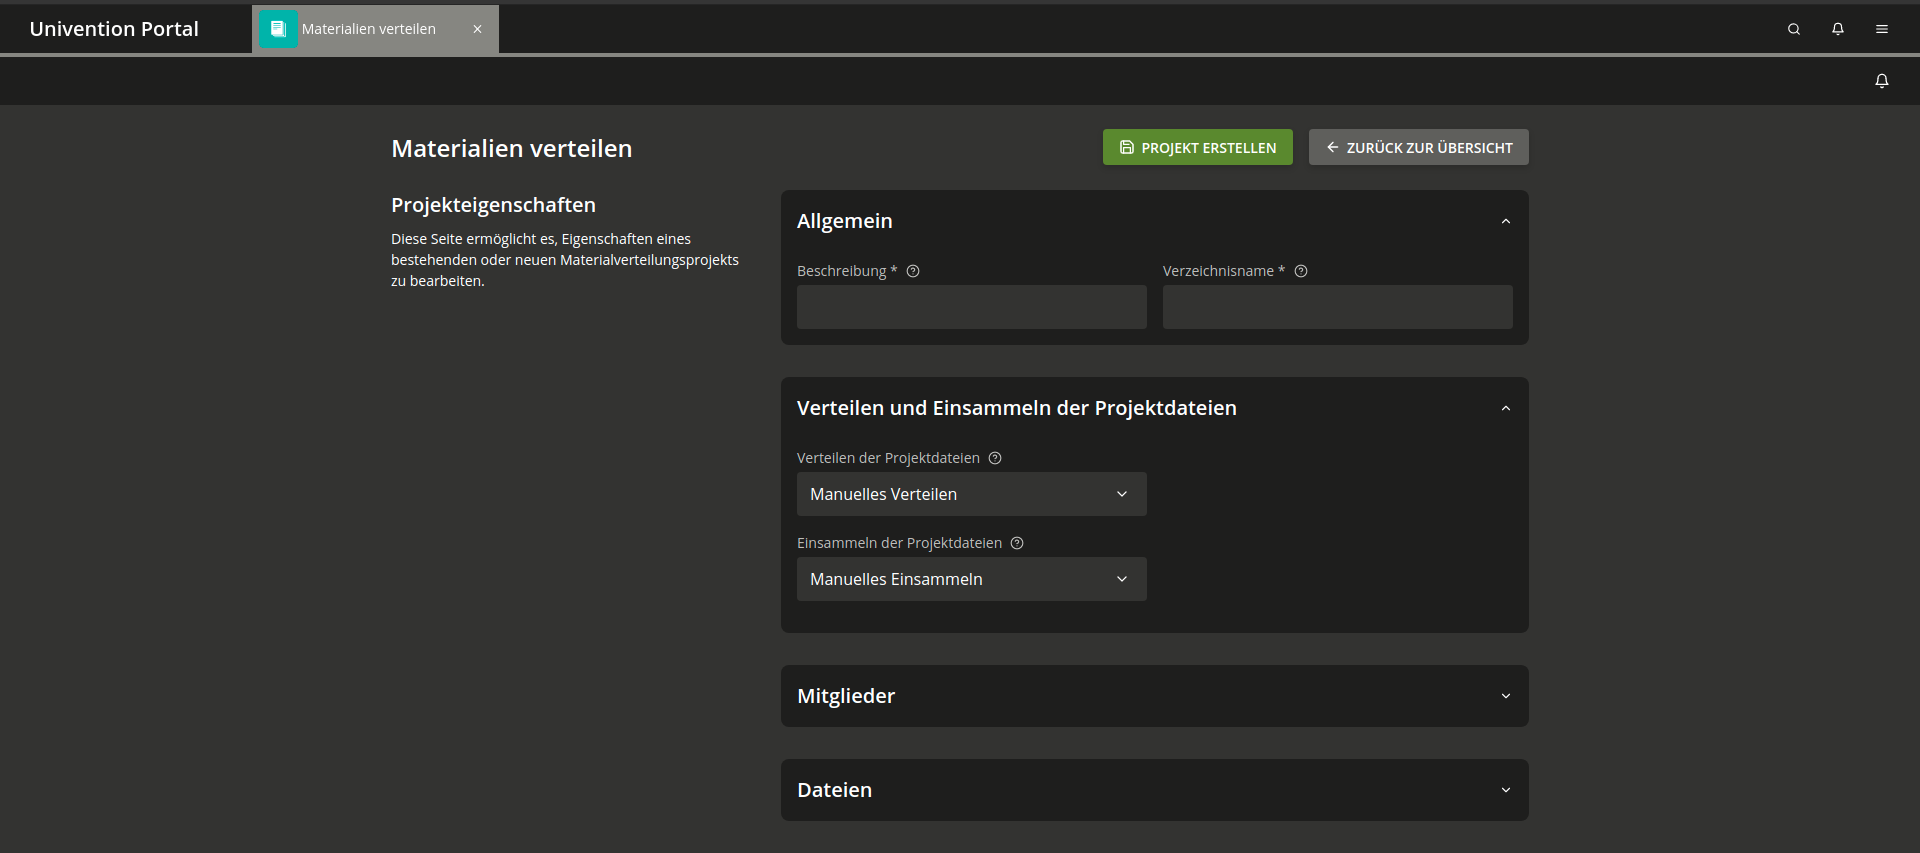Click the bell icon in the second bar

pyautogui.click(x=1882, y=81)
